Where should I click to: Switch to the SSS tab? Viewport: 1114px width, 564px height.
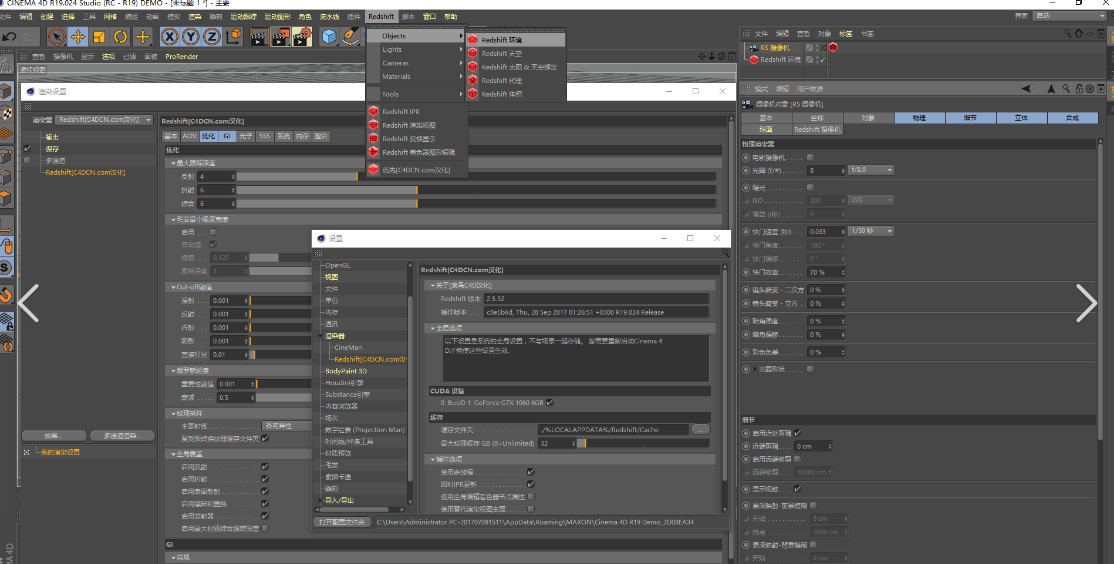click(265, 136)
